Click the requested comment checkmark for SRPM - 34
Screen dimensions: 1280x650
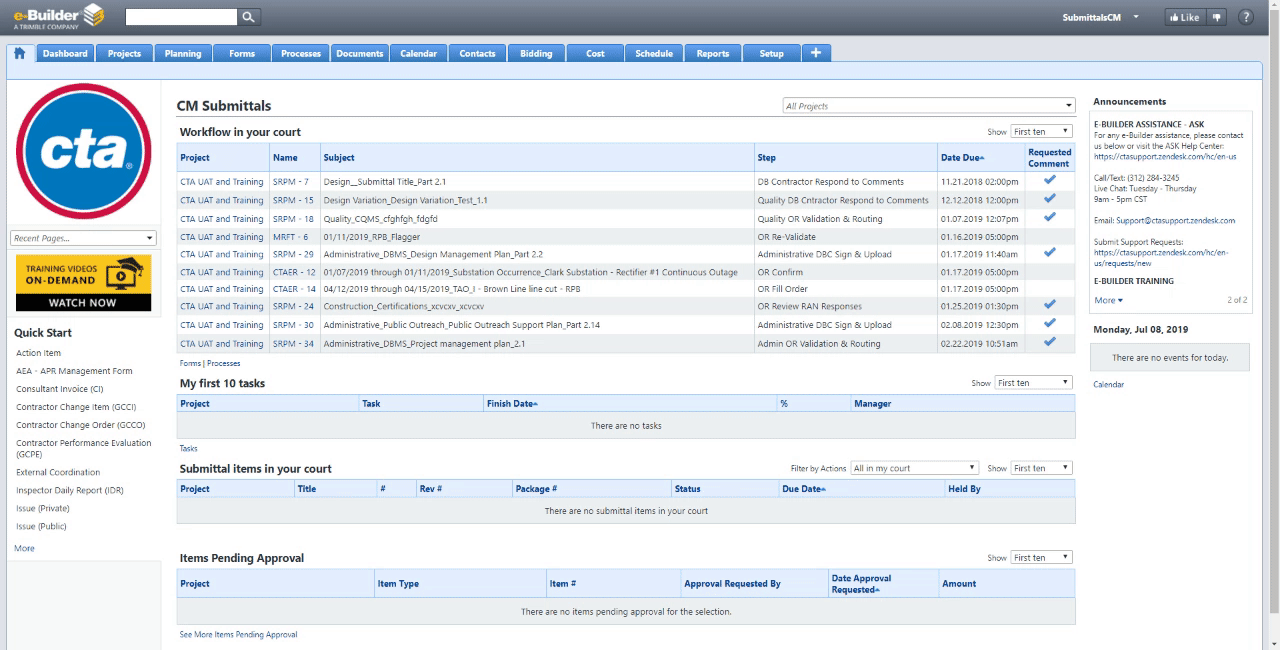pyautogui.click(x=1049, y=342)
